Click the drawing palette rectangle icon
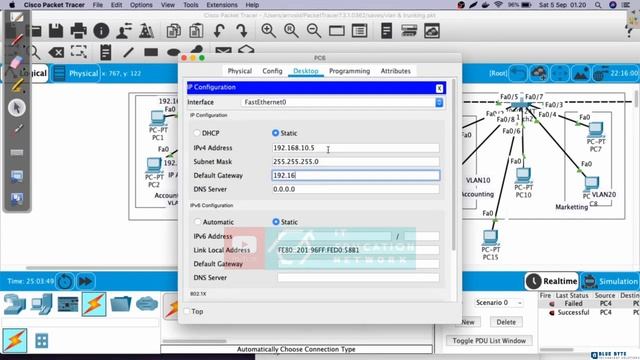This screenshot has height=360, width=640. click(x=337, y=31)
